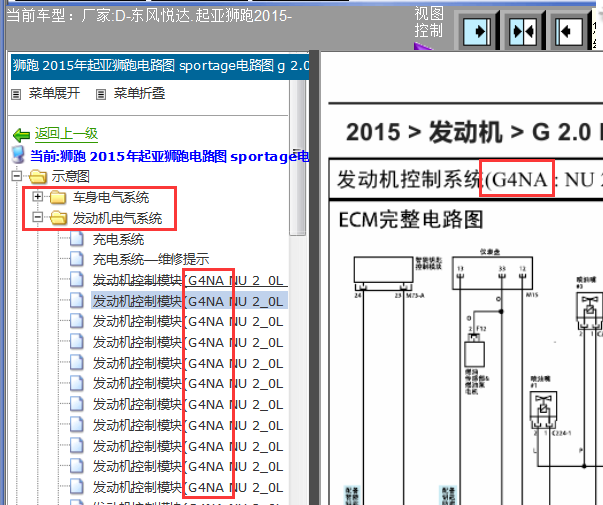Click the 仪表盘 component box in the diagram
The width and height of the screenshot is (603, 505).
point(492,273)
